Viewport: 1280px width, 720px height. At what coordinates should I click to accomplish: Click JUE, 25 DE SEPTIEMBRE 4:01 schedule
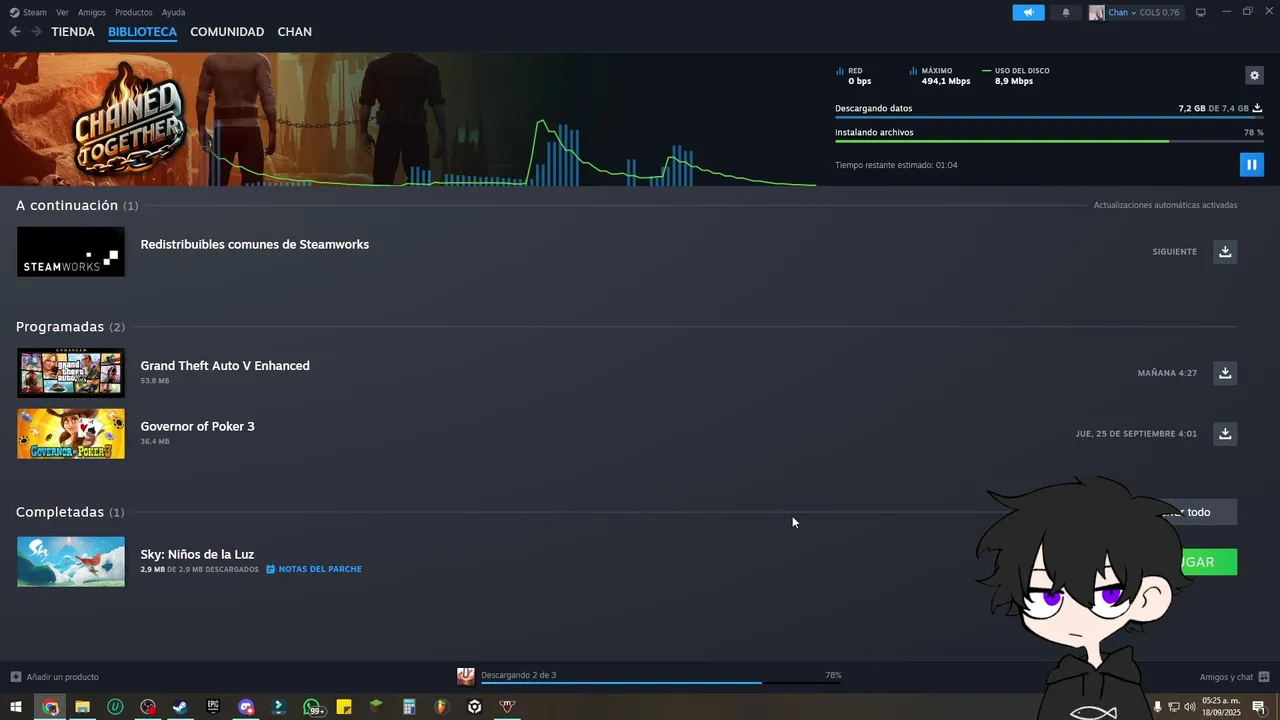click(x=1136, y=434)
